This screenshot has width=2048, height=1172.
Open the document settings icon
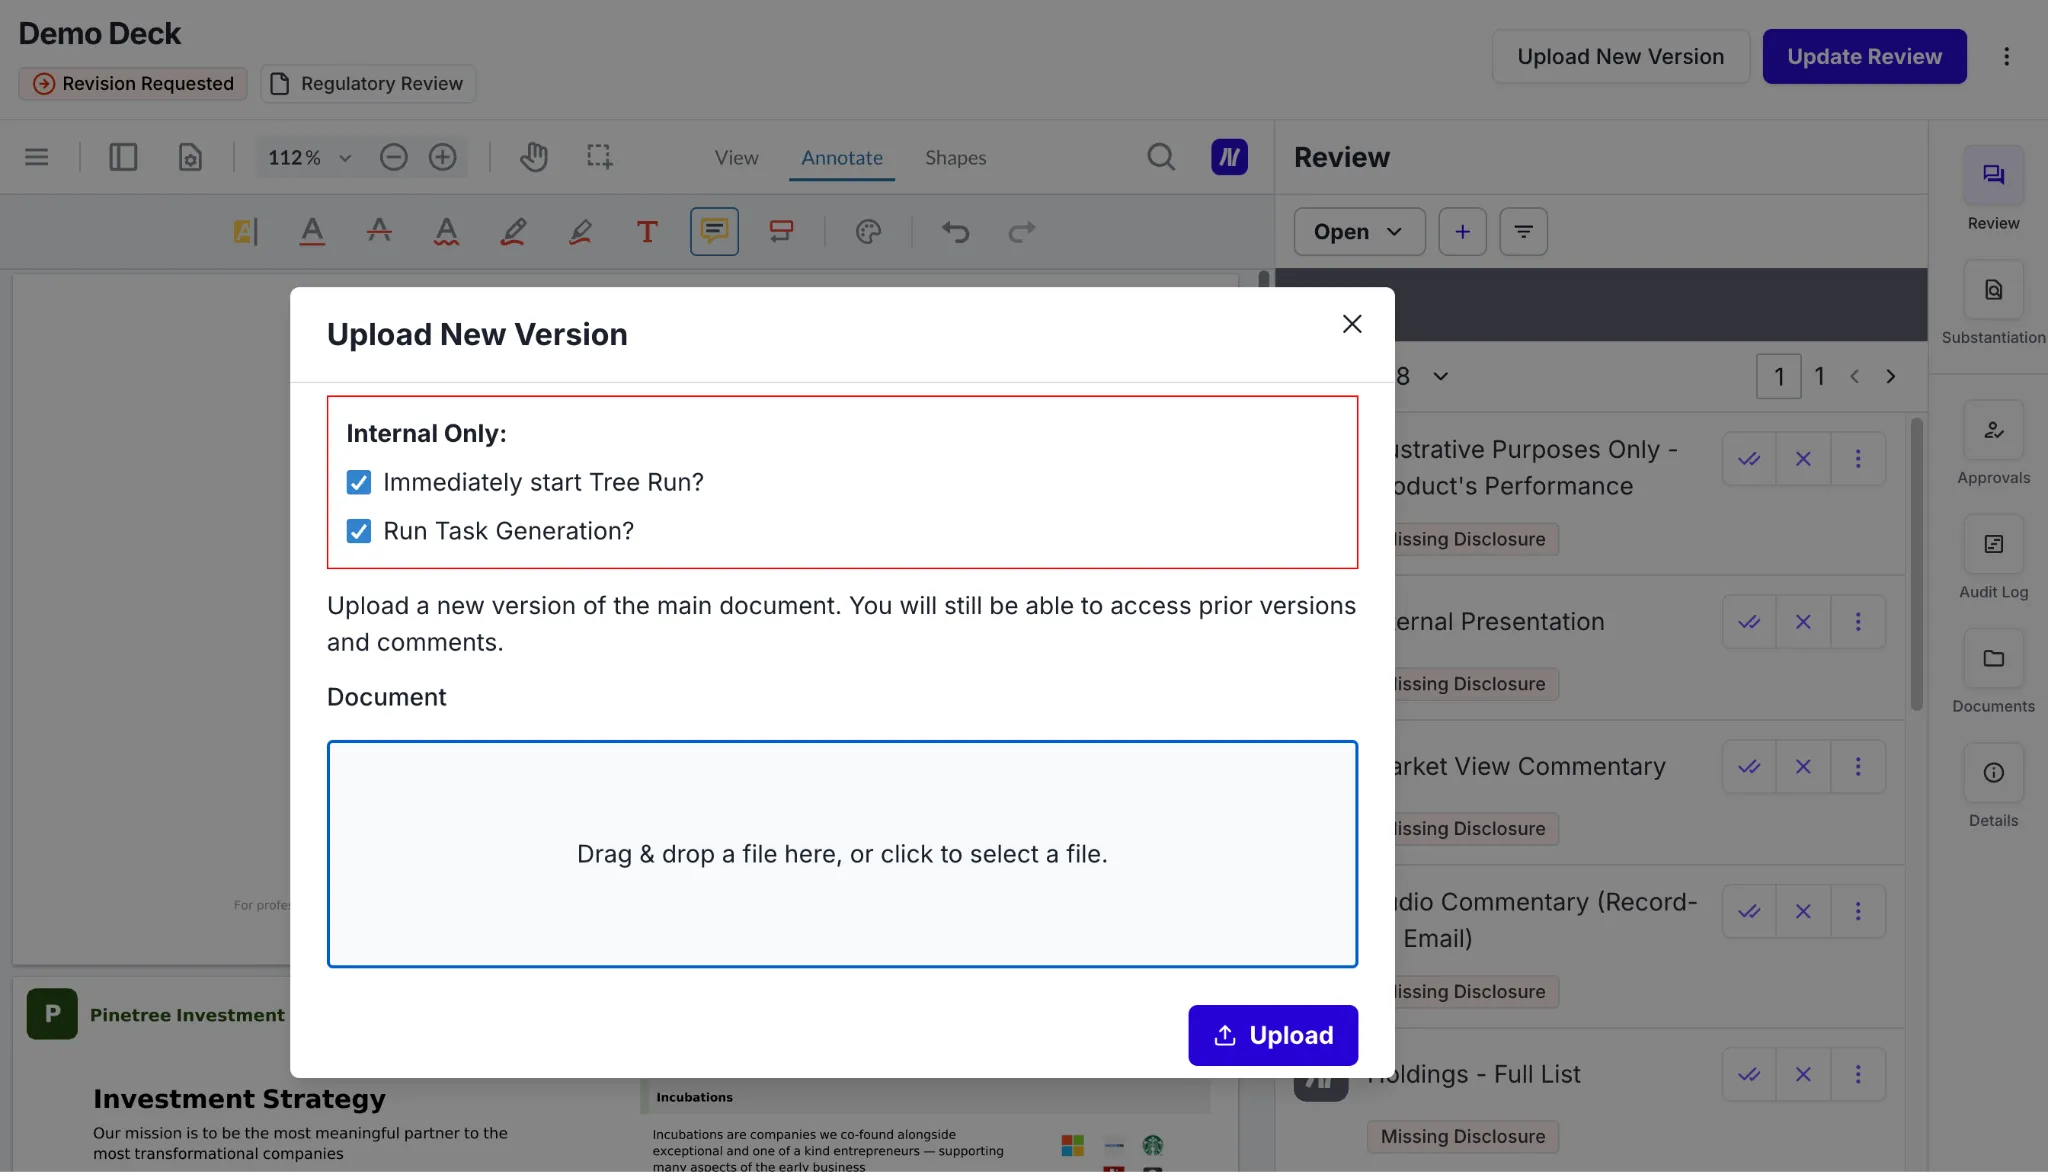pos(190,157)
